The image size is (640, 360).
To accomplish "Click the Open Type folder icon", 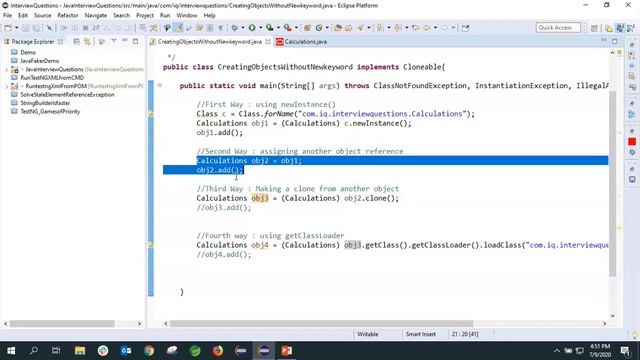I will [x=338, y=28].
